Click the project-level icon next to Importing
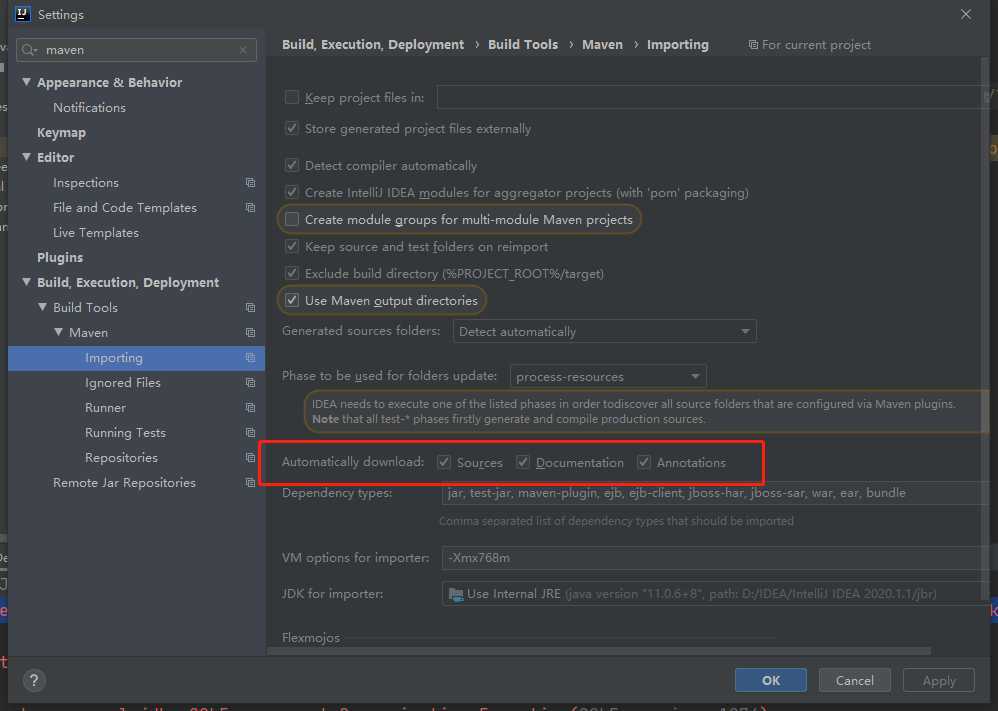 250,358
